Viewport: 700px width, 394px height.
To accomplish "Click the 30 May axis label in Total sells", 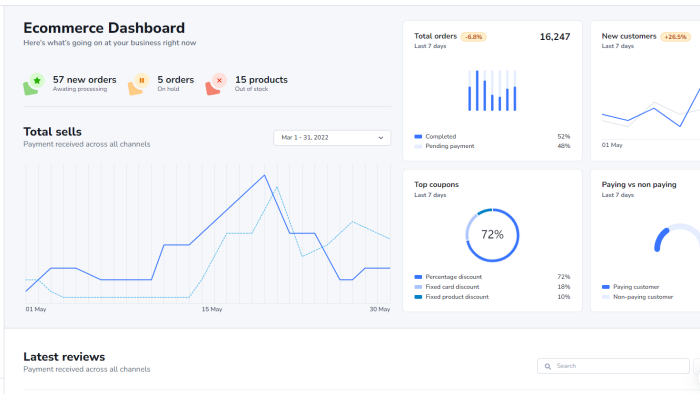I will click(380, 309).
